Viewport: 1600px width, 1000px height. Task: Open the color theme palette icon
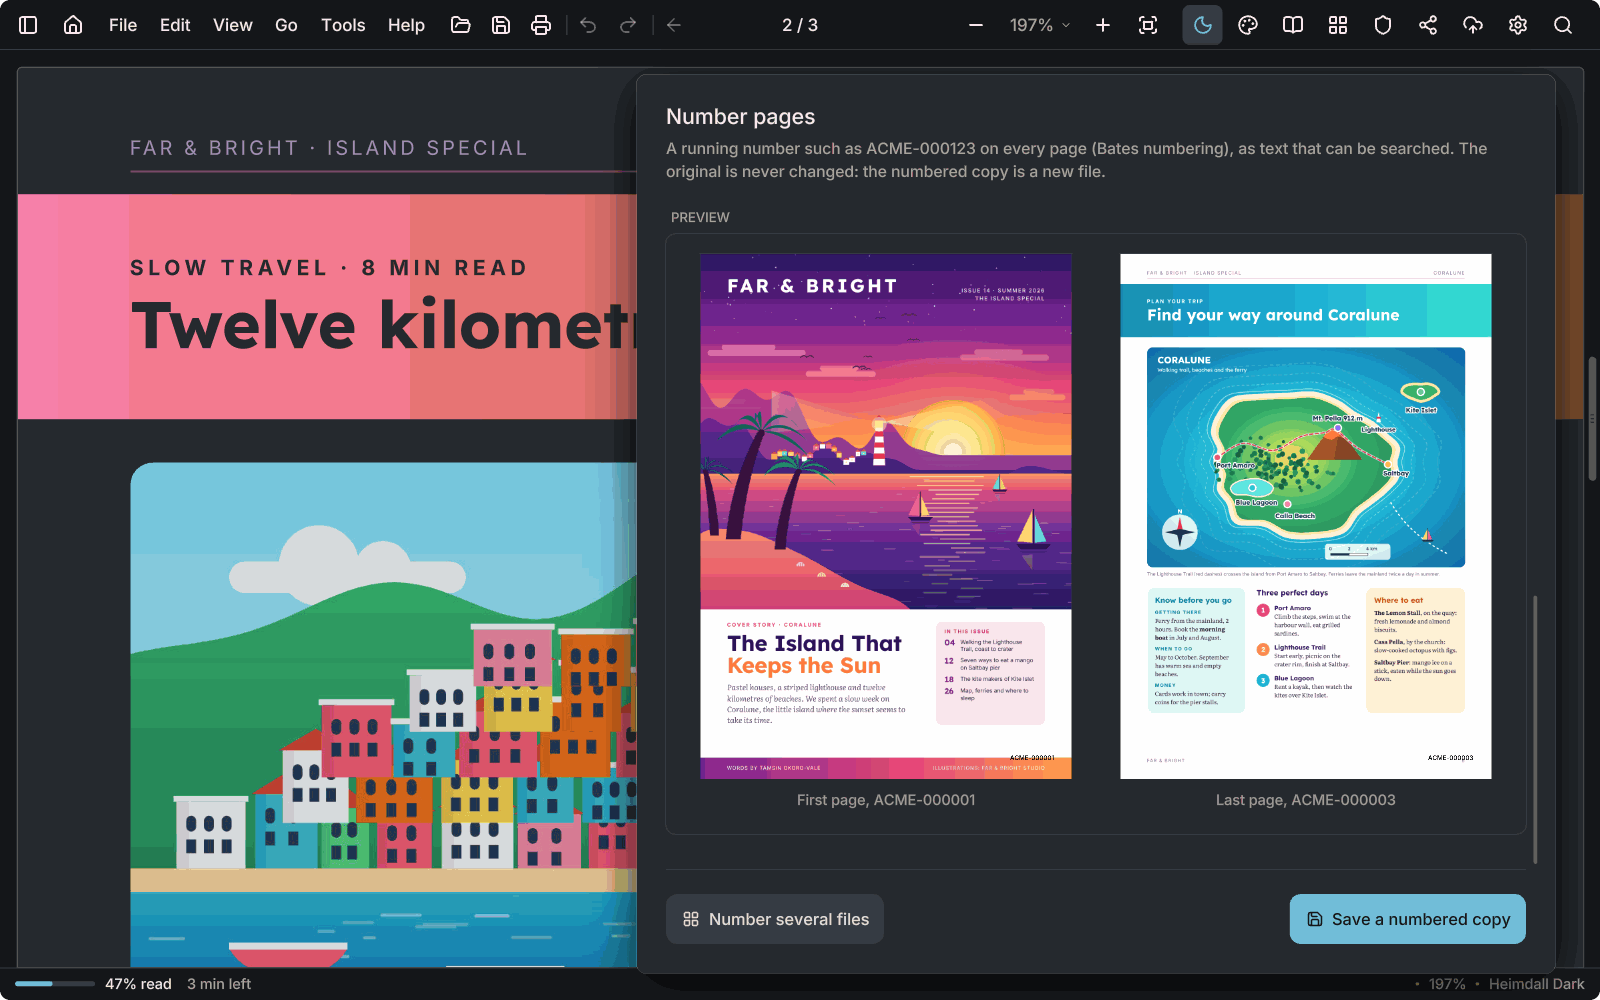coord(1248,25)
